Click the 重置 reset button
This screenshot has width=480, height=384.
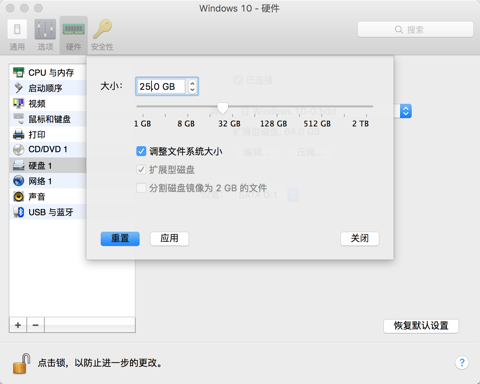click(x=120, y=239)
